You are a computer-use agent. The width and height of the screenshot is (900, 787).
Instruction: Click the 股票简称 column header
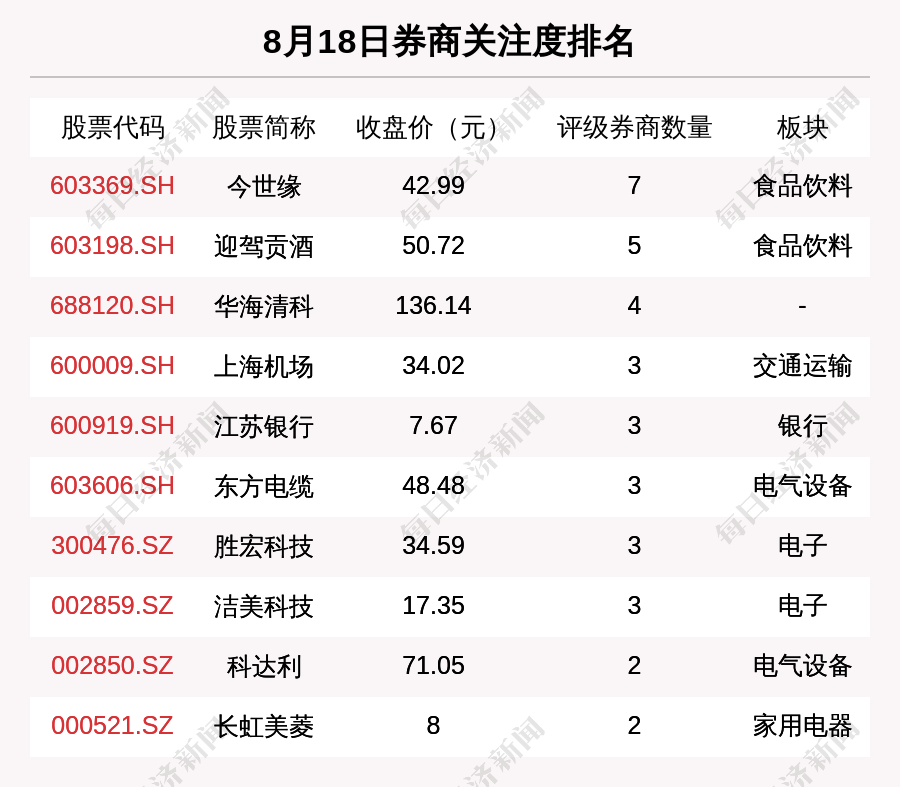click(x=263, y=127)
